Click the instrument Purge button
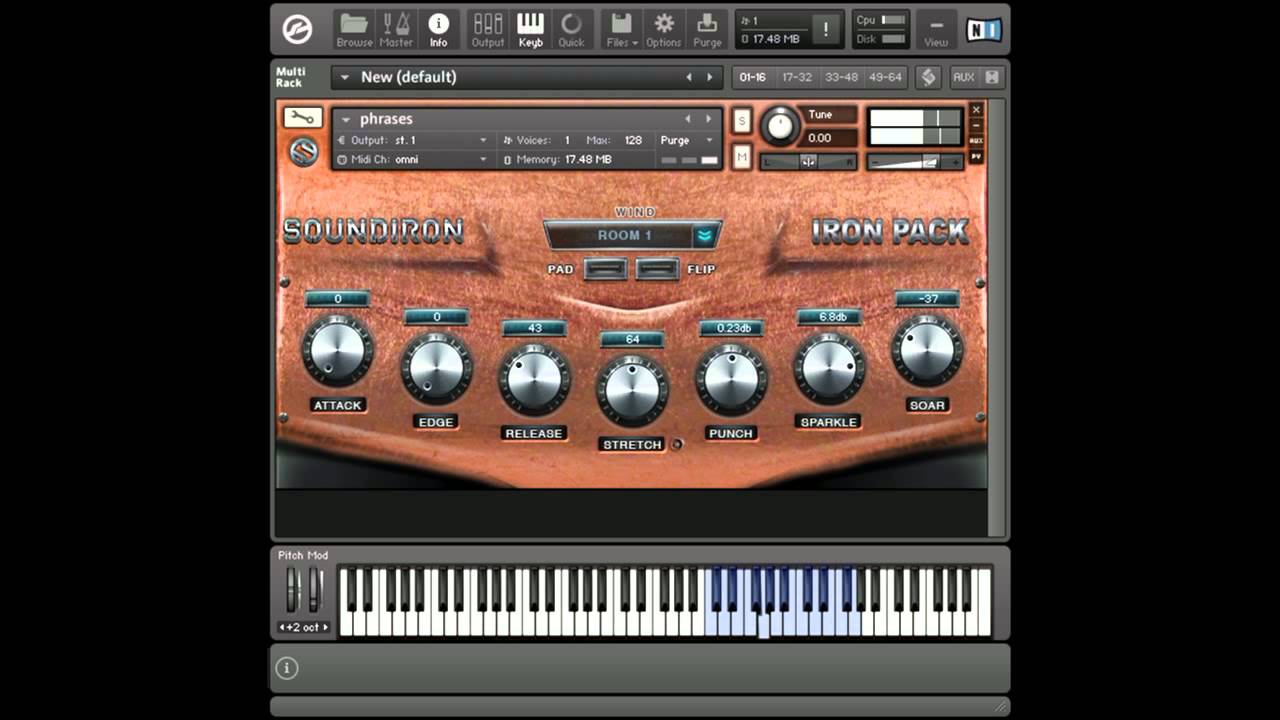The width and height of the screenshot is (1280, 720). [x=686, y=140]
